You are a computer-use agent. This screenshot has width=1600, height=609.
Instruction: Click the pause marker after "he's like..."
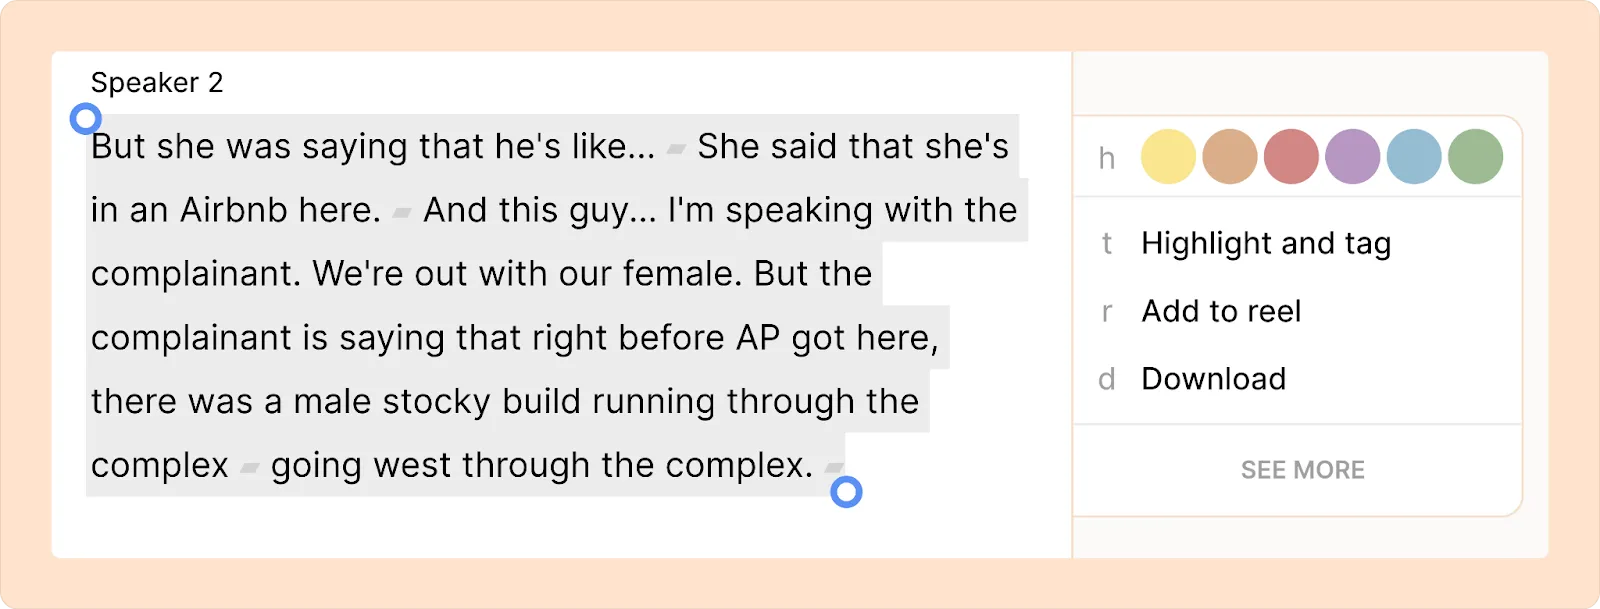[x=676, y=149]
